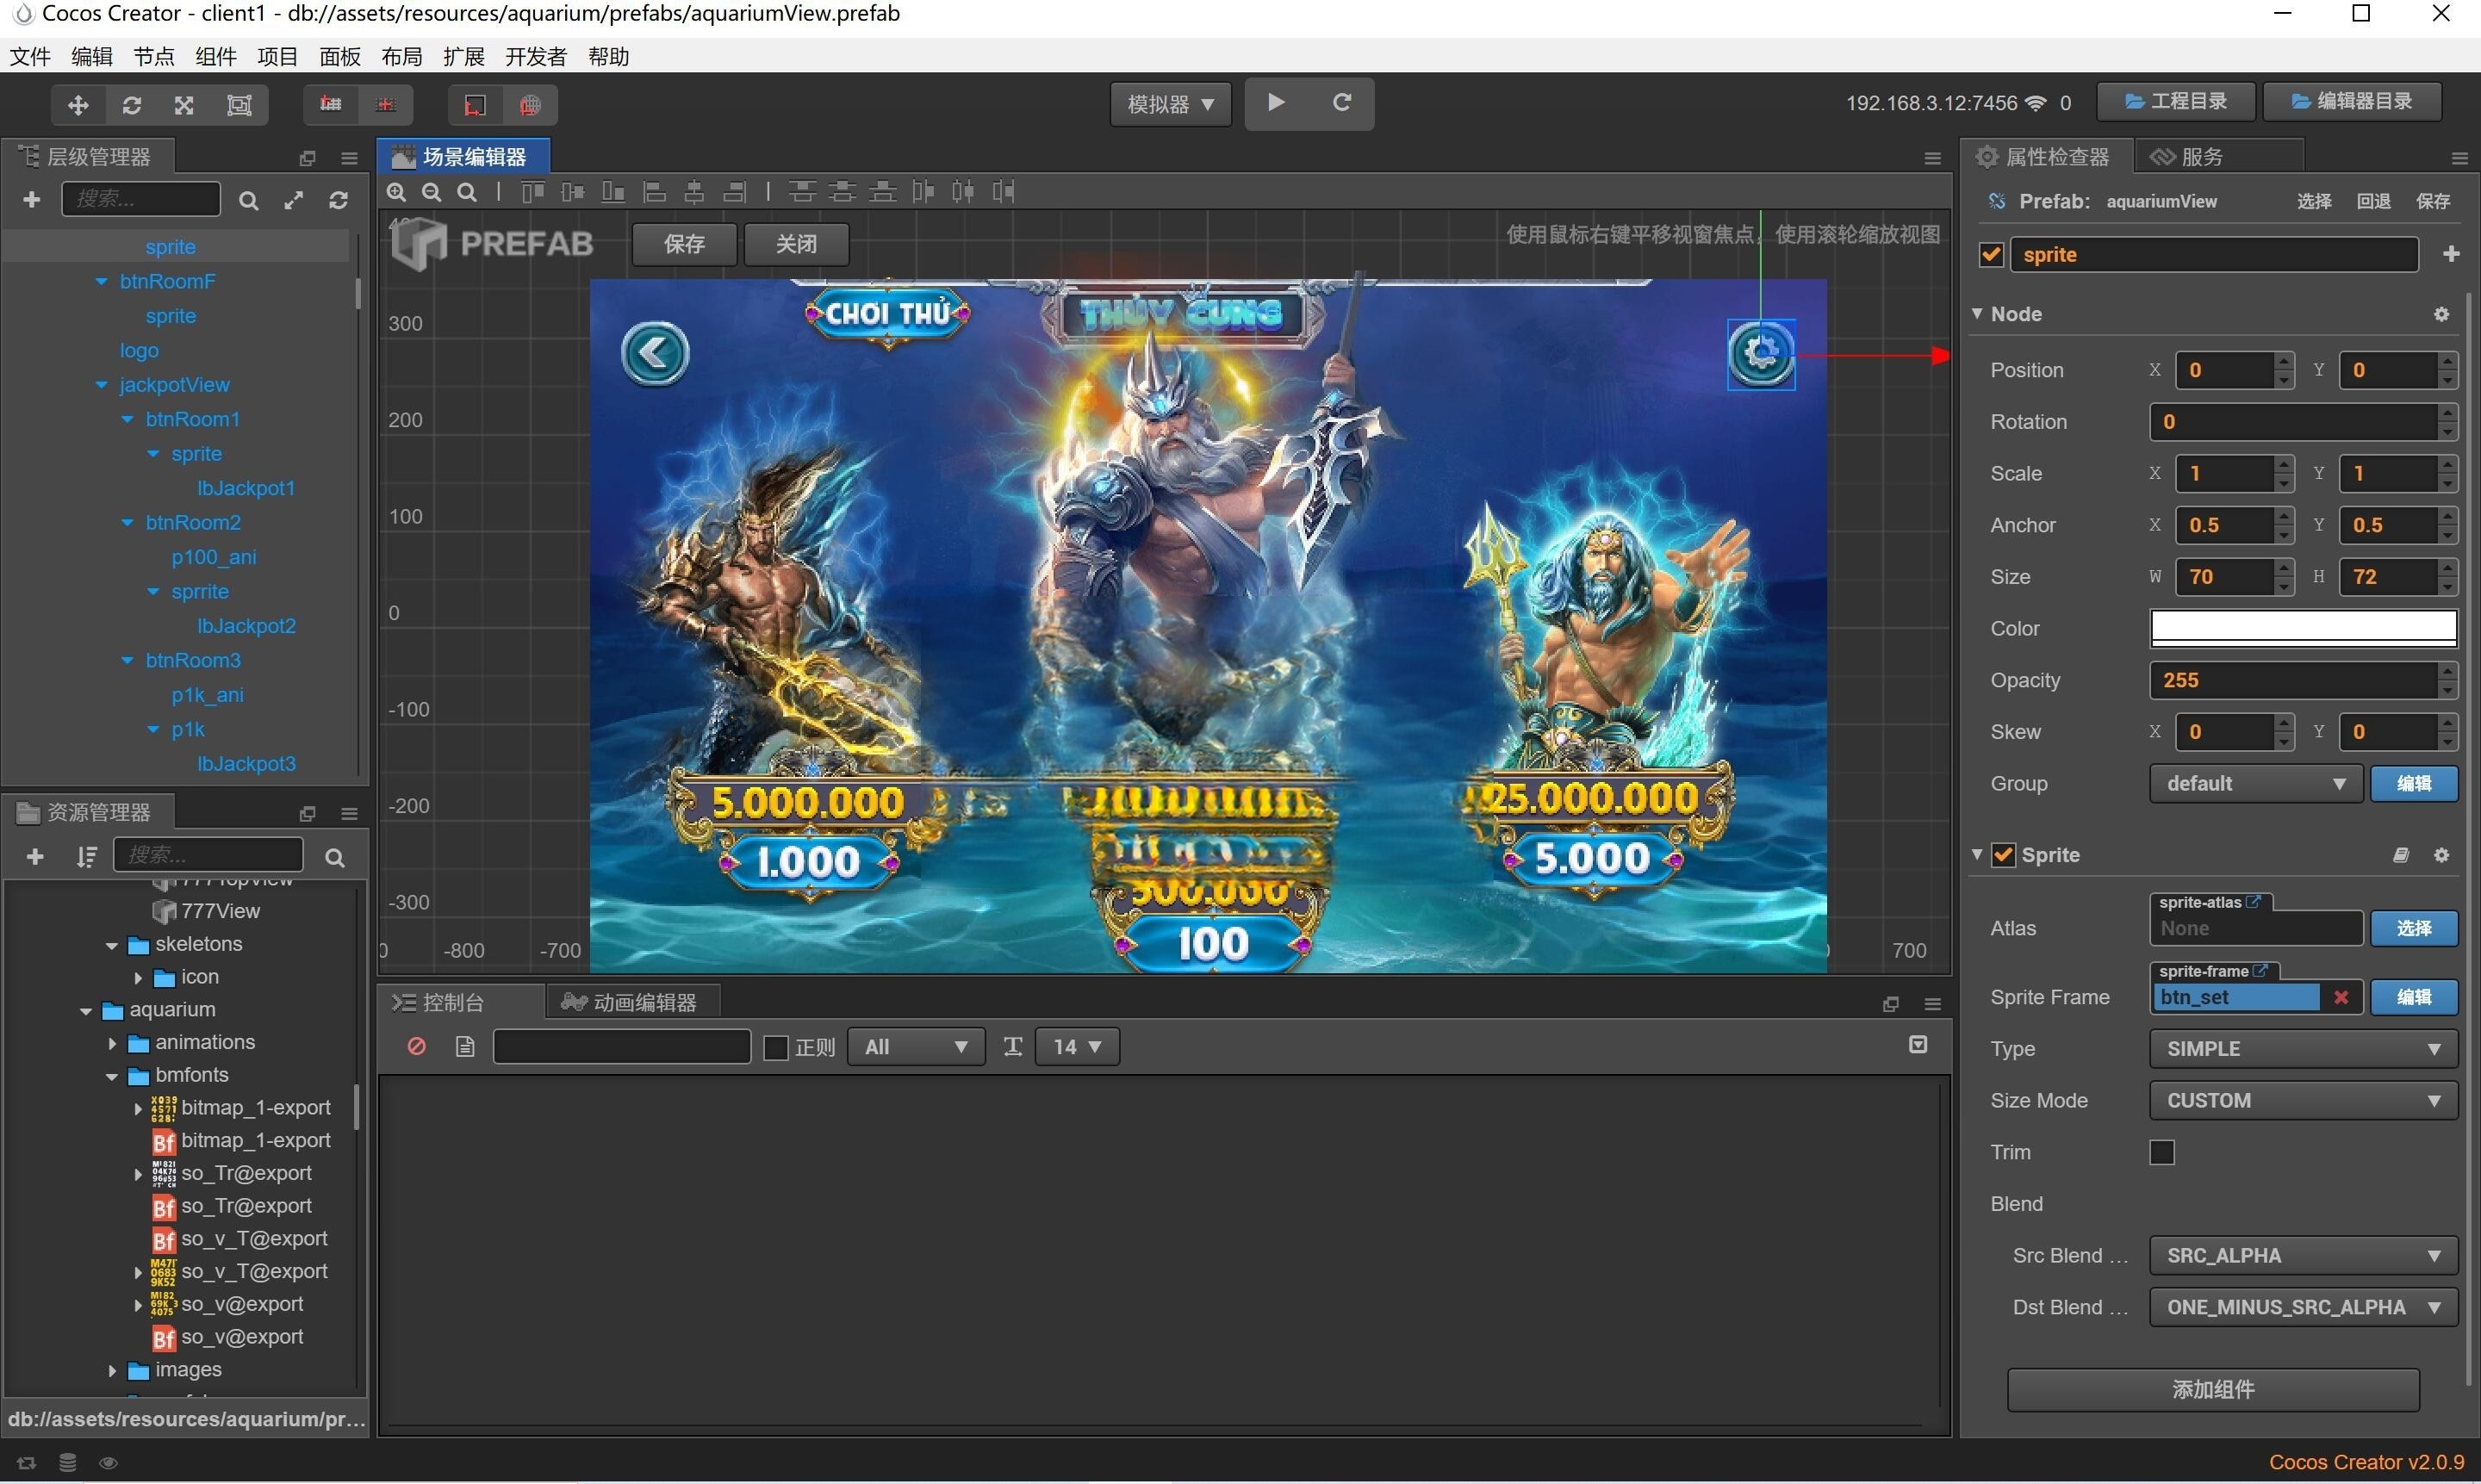The width and height of the screenshot is (2481, 1484).
Task: Remove the btn_set sprite frame
Action: point(2341,998)
